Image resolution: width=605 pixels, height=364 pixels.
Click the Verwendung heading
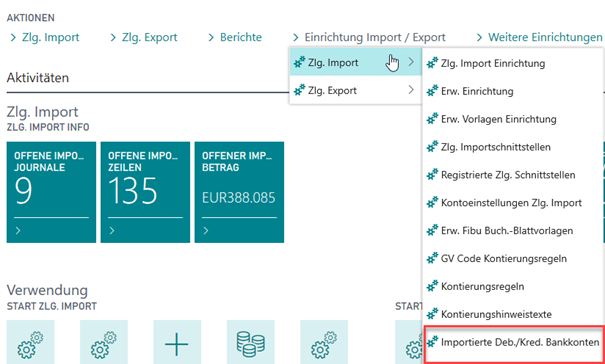47,290
